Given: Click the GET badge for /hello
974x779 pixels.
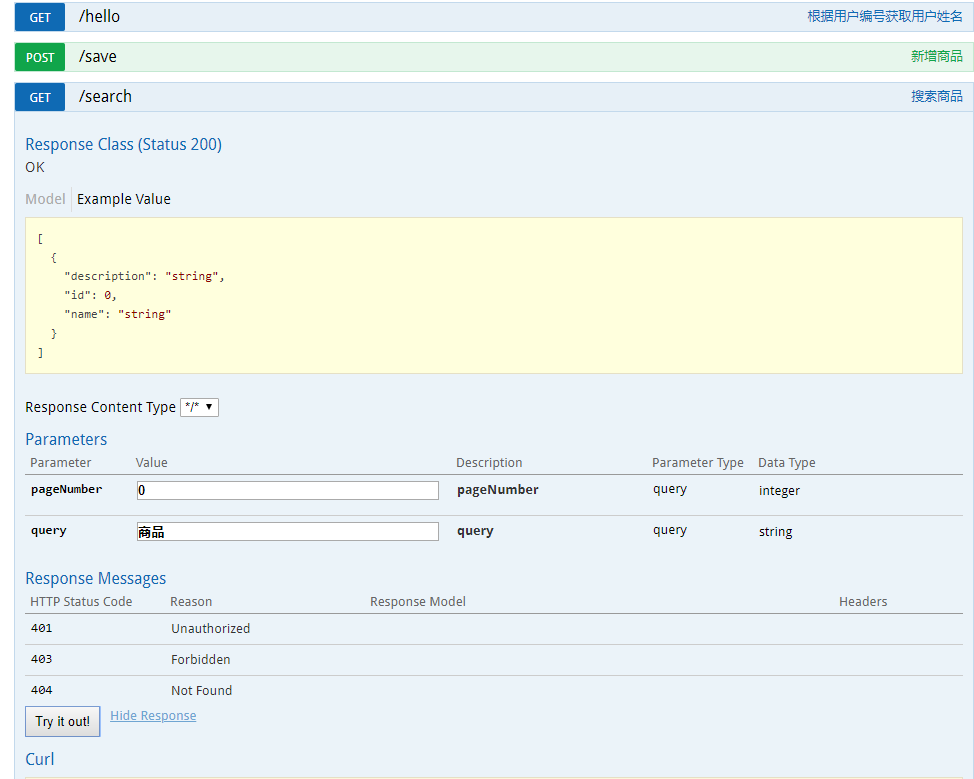Looking at the screenshot, I should click(x=40, y=17).
